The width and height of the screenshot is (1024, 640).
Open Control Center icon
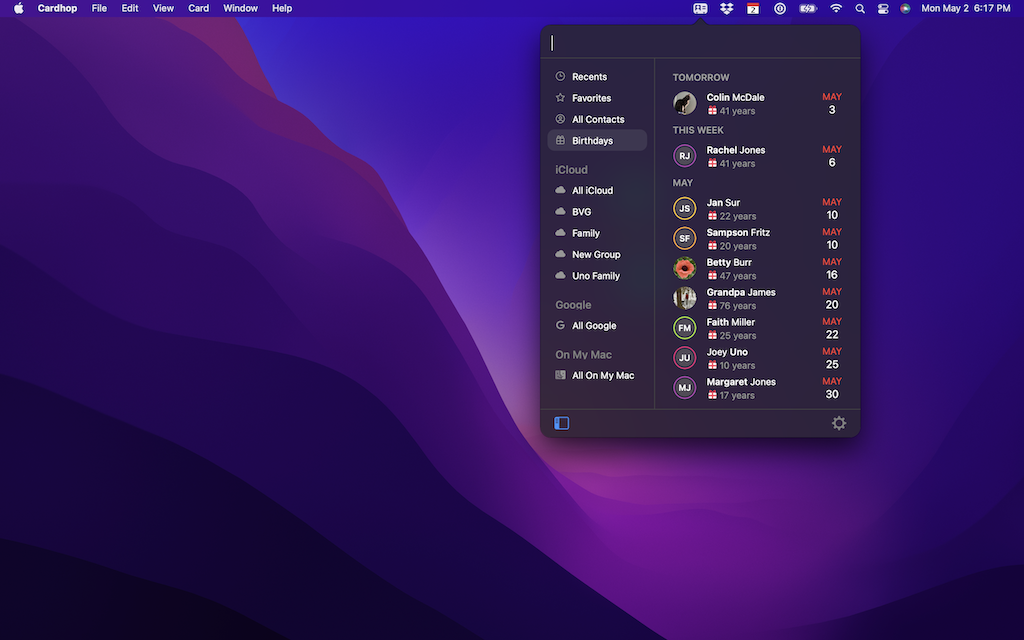[883, 8]
